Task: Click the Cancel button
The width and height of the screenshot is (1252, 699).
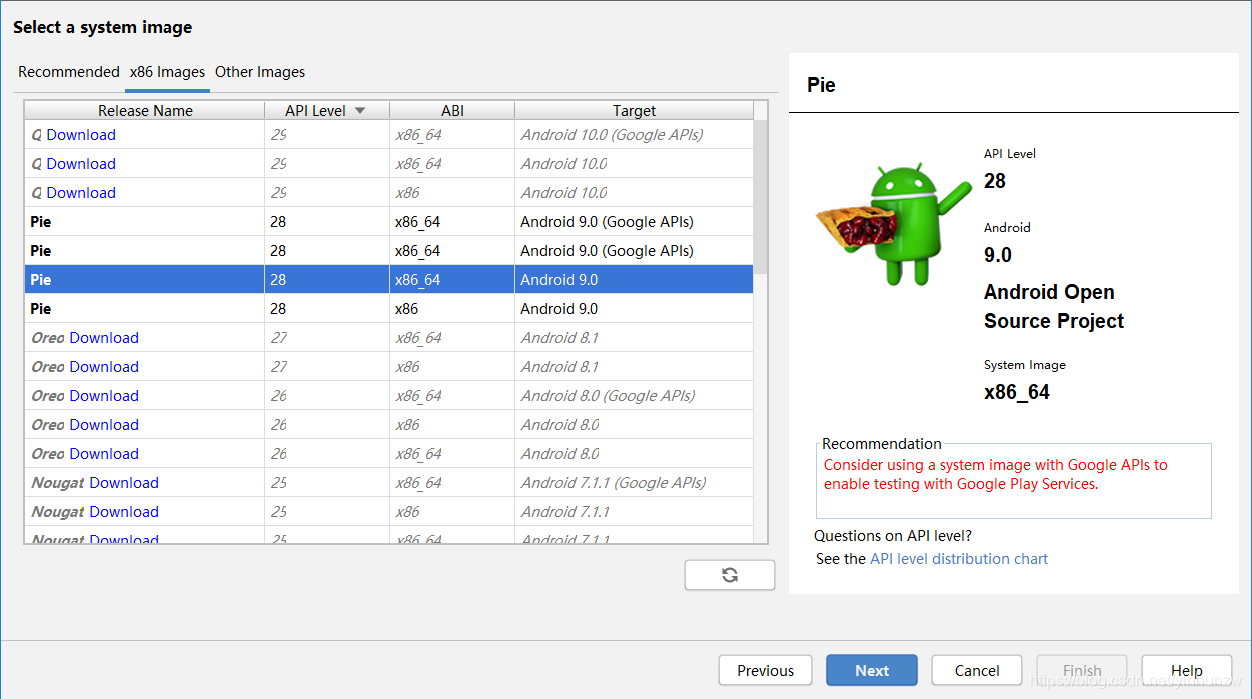Action: [977, 671]
